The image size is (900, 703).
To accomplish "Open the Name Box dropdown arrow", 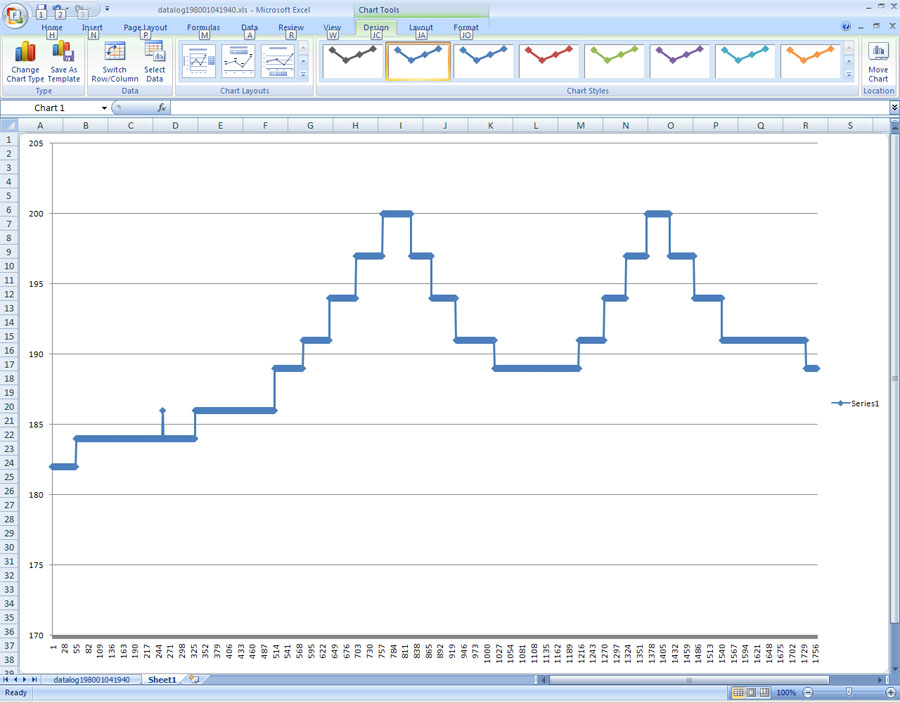I will [104, 108].
